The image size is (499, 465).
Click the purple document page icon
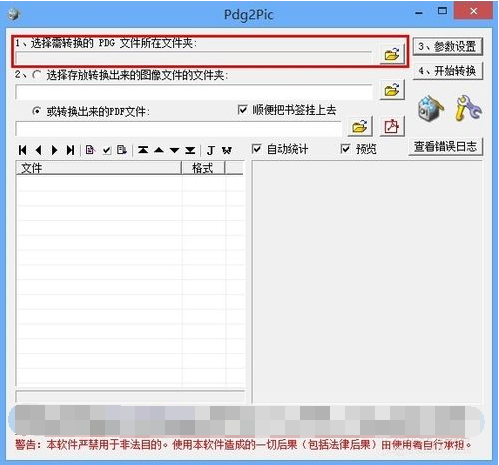click(x=90, y=150)
